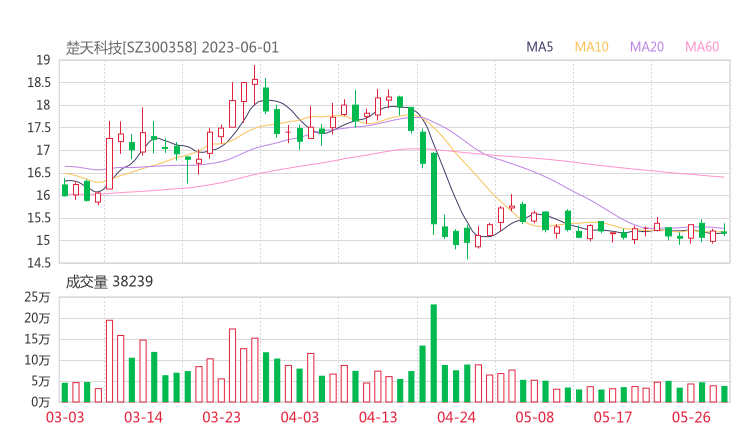Click the 15万 volume axis label
This screenshot has width=740, height=440.
(x=37, y=339)
